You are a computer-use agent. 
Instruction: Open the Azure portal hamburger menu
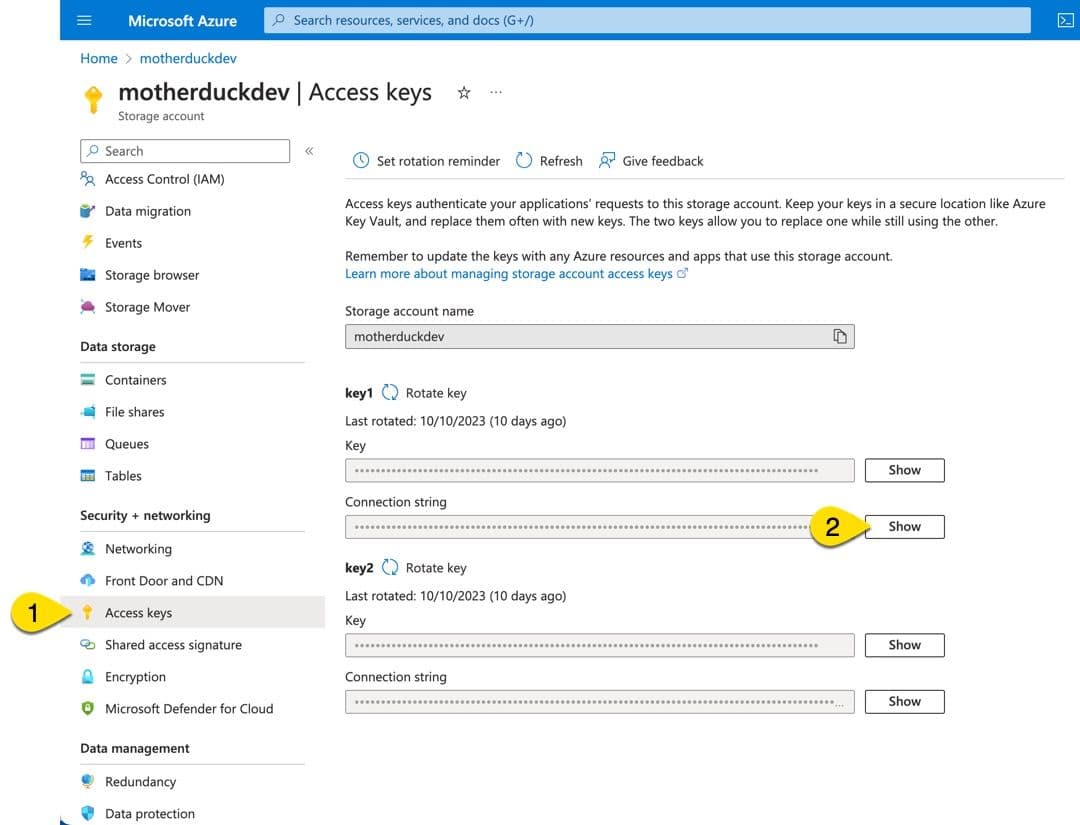tap(84, 20)
